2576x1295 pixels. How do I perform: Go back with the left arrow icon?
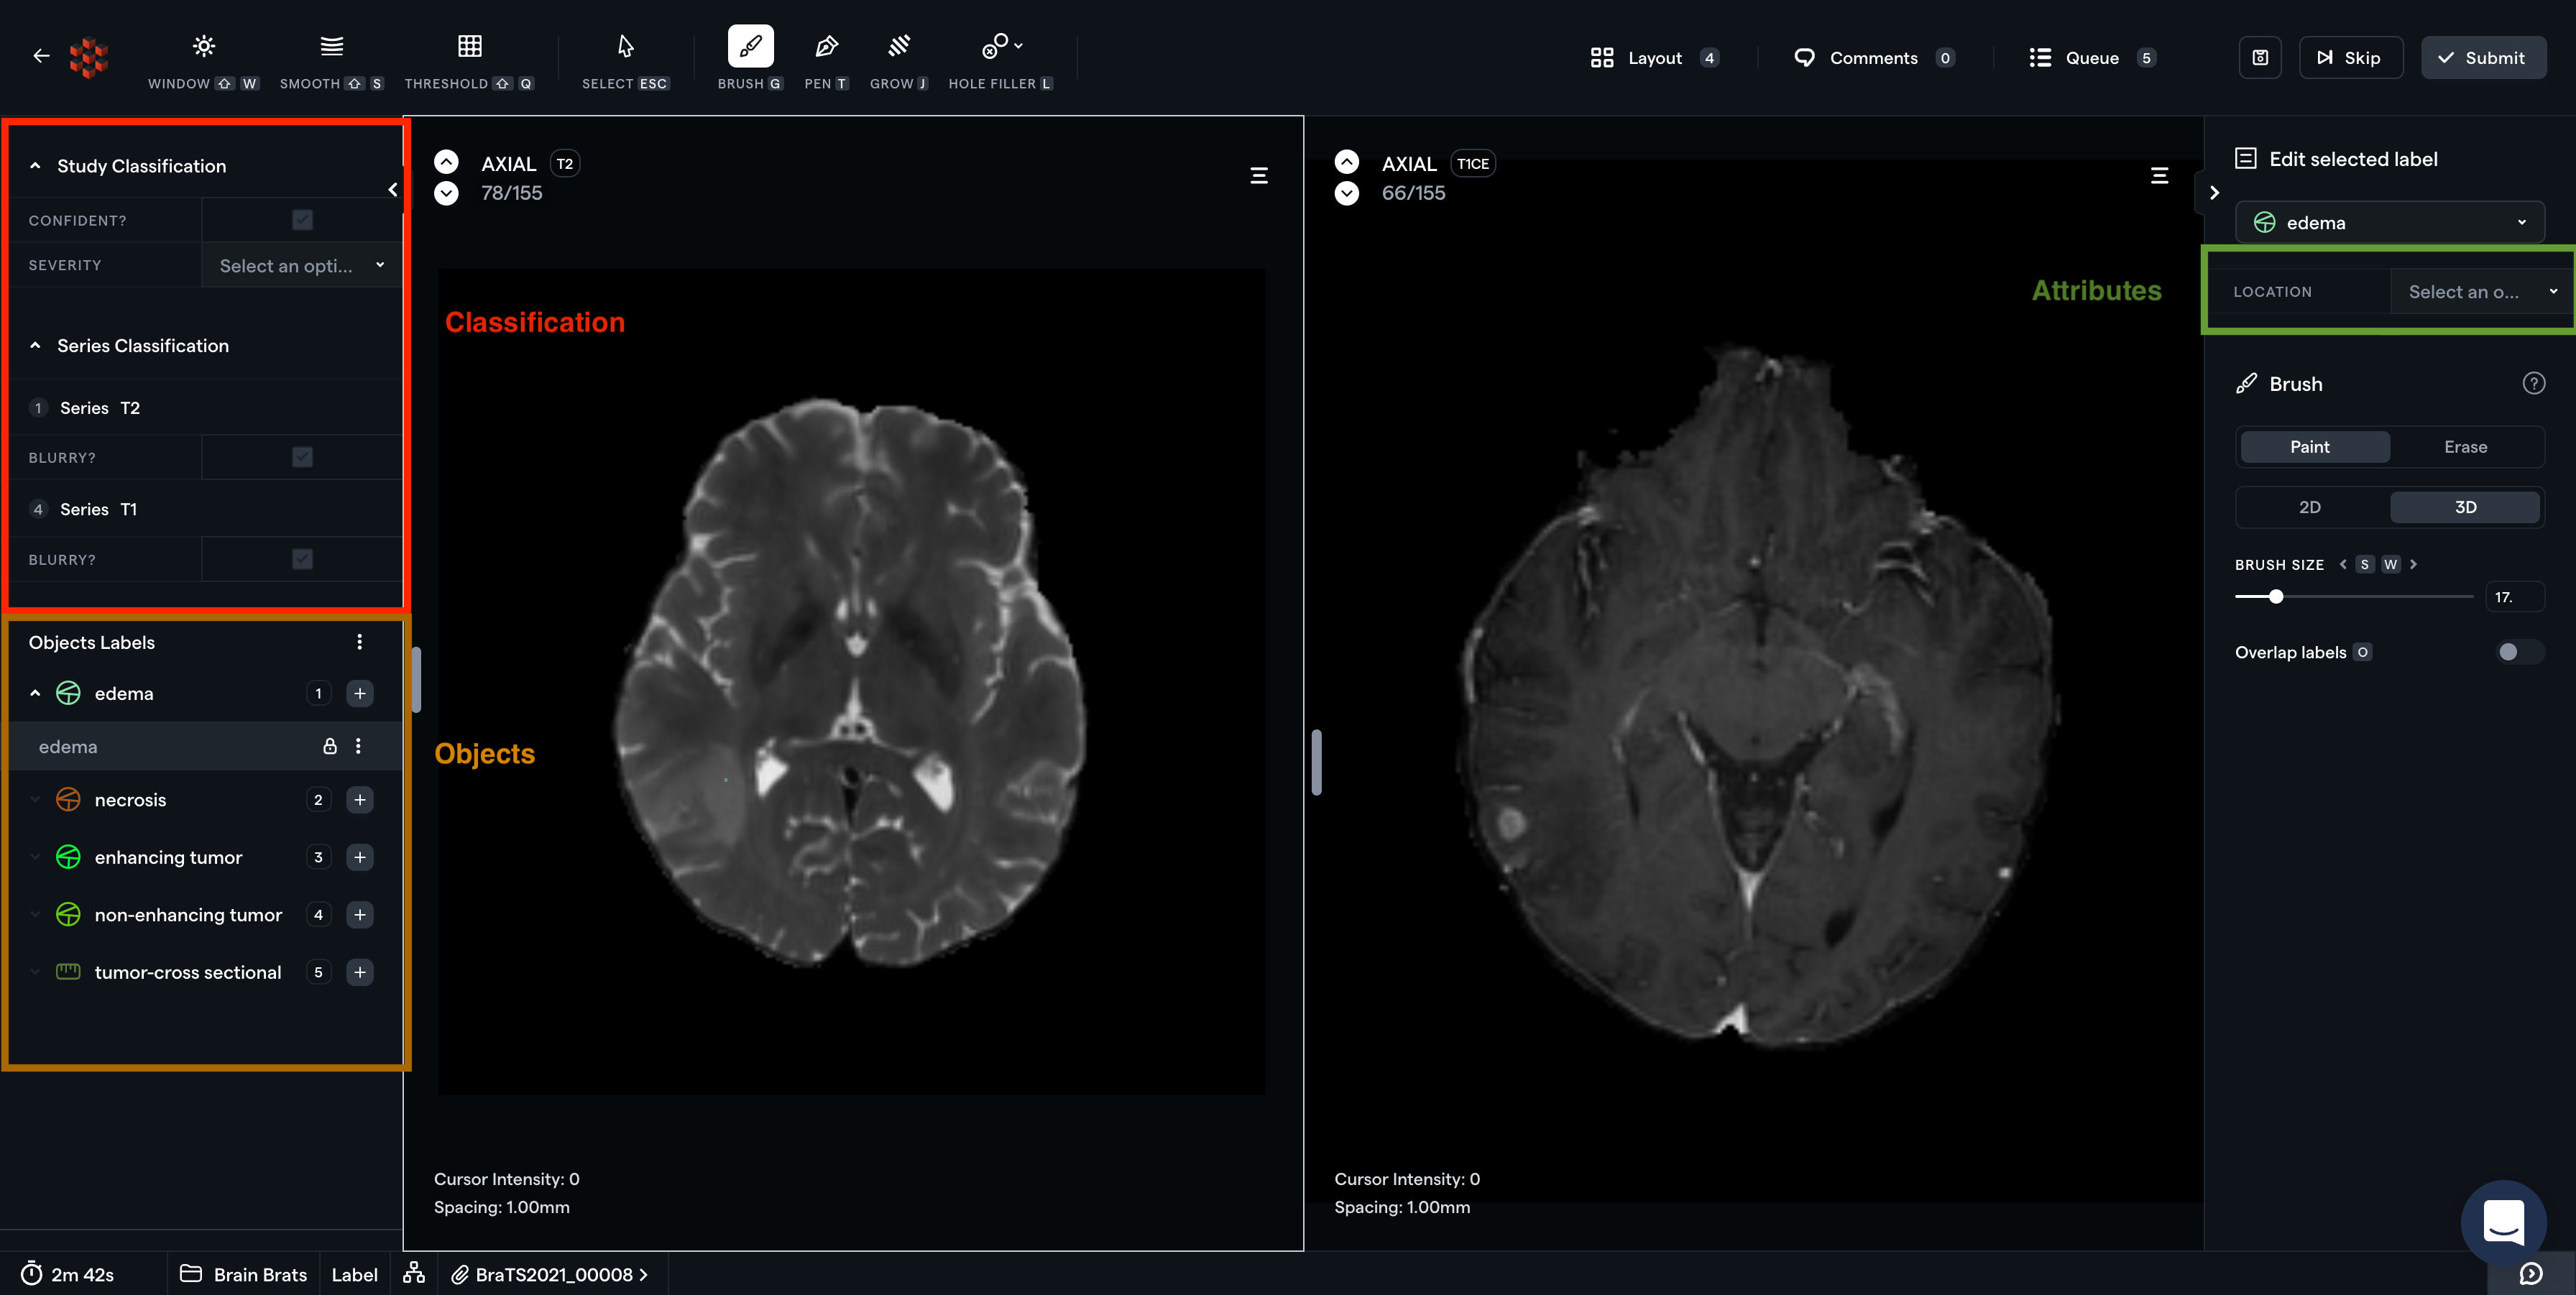click(x=41, y=56)
